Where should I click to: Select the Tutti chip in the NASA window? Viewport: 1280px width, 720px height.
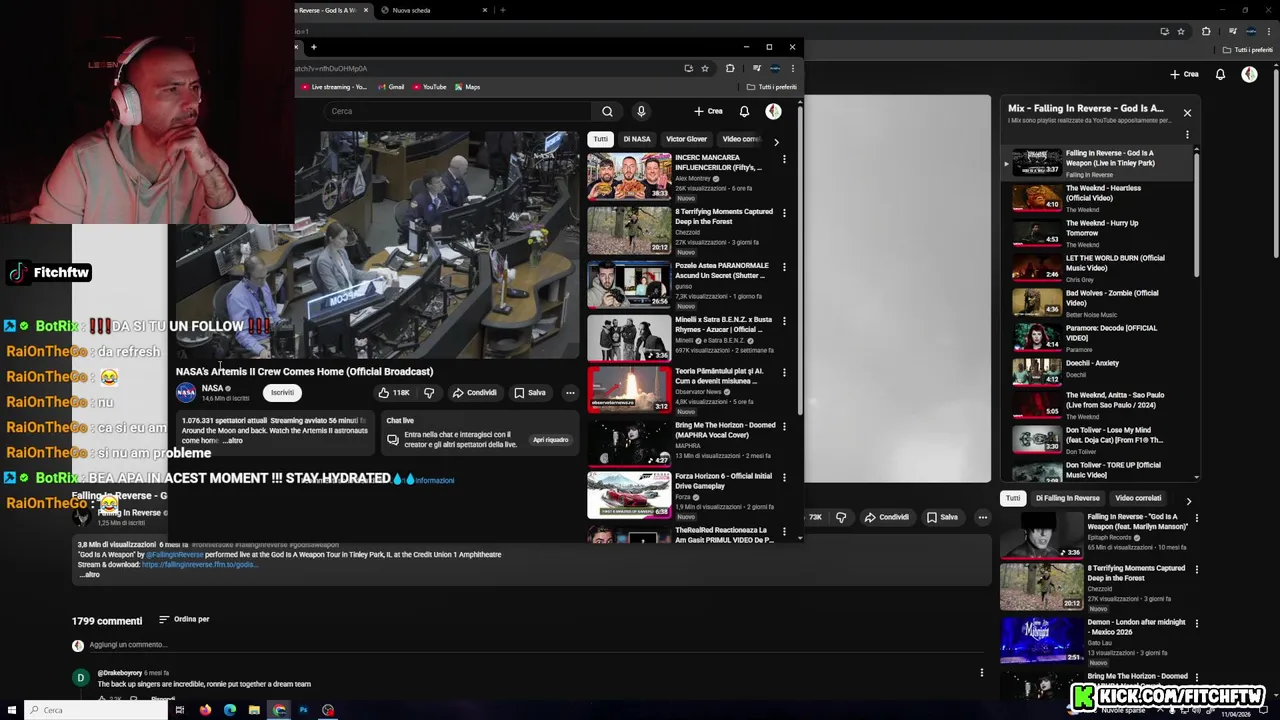click(600, 139)
